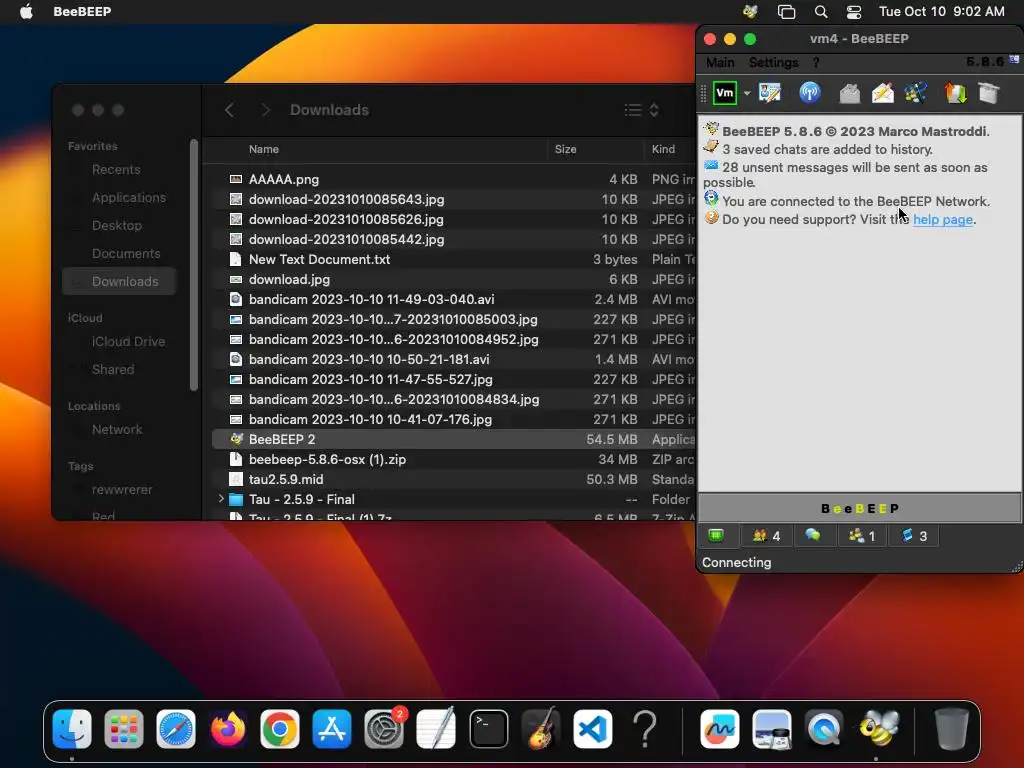Open Spotlight search in menu bar
This screenshot has height=768, width=1024.
pyautogui.click(x=821, y=11)
